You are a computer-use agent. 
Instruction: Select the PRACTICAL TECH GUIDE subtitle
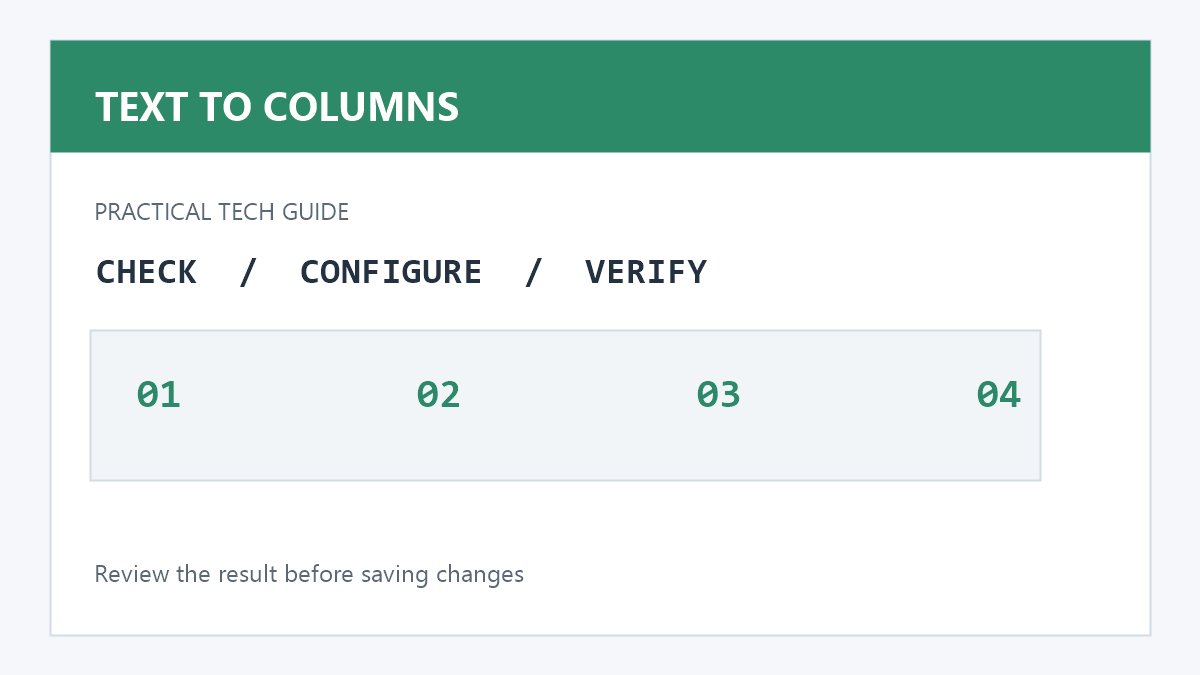pyautogui.click(x=222, y=212)
